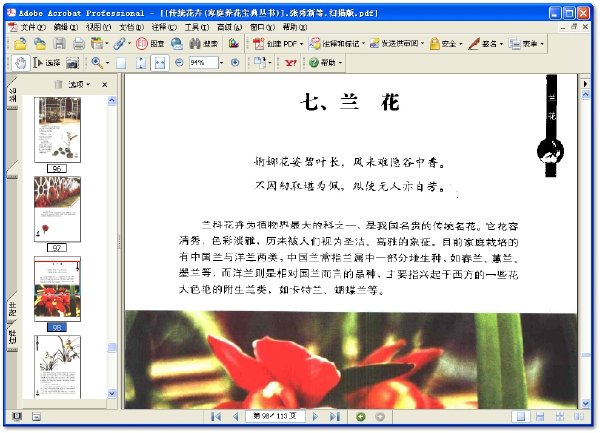Open the 工具 Tools menu
Viewport: 600px width, 433px height.
[197, 28]
